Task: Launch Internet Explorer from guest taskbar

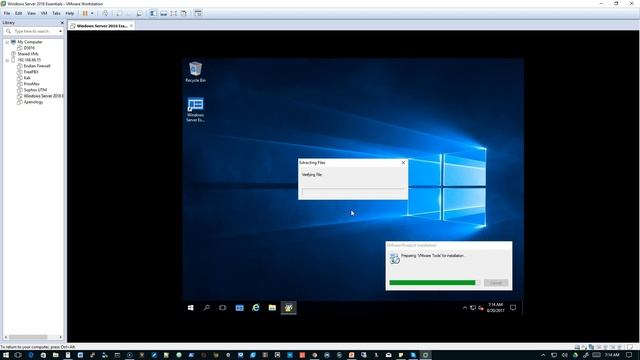Action: [x=256, y=308]
